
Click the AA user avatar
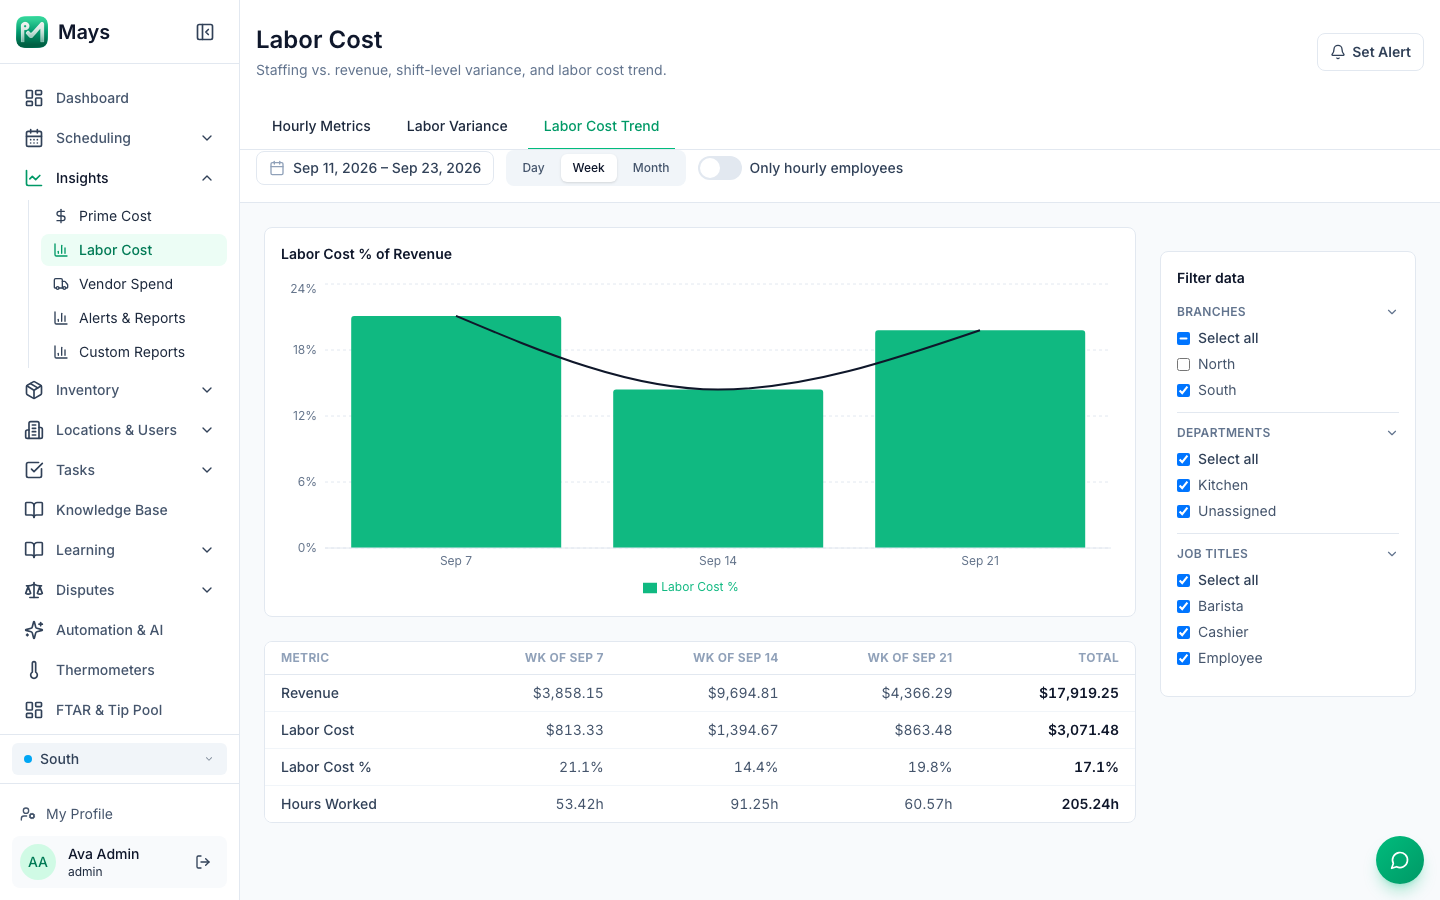(x=38, y=862)
